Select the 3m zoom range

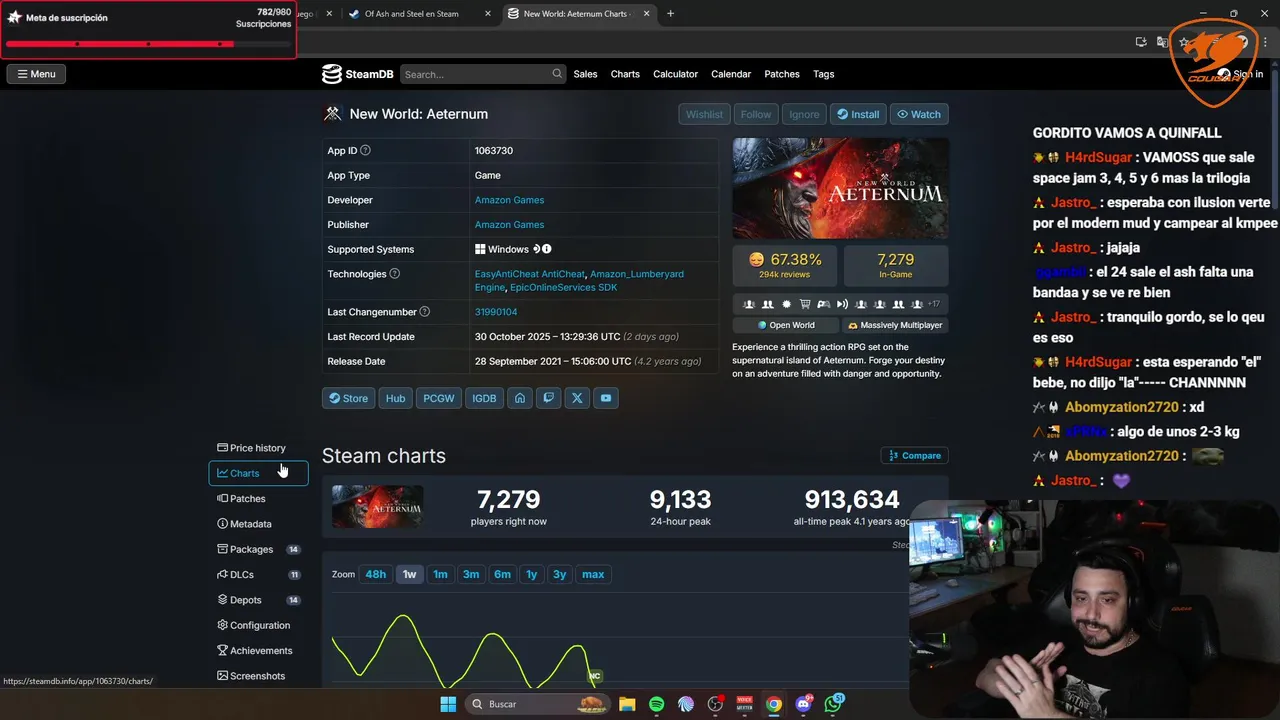[x=471, y=574]
